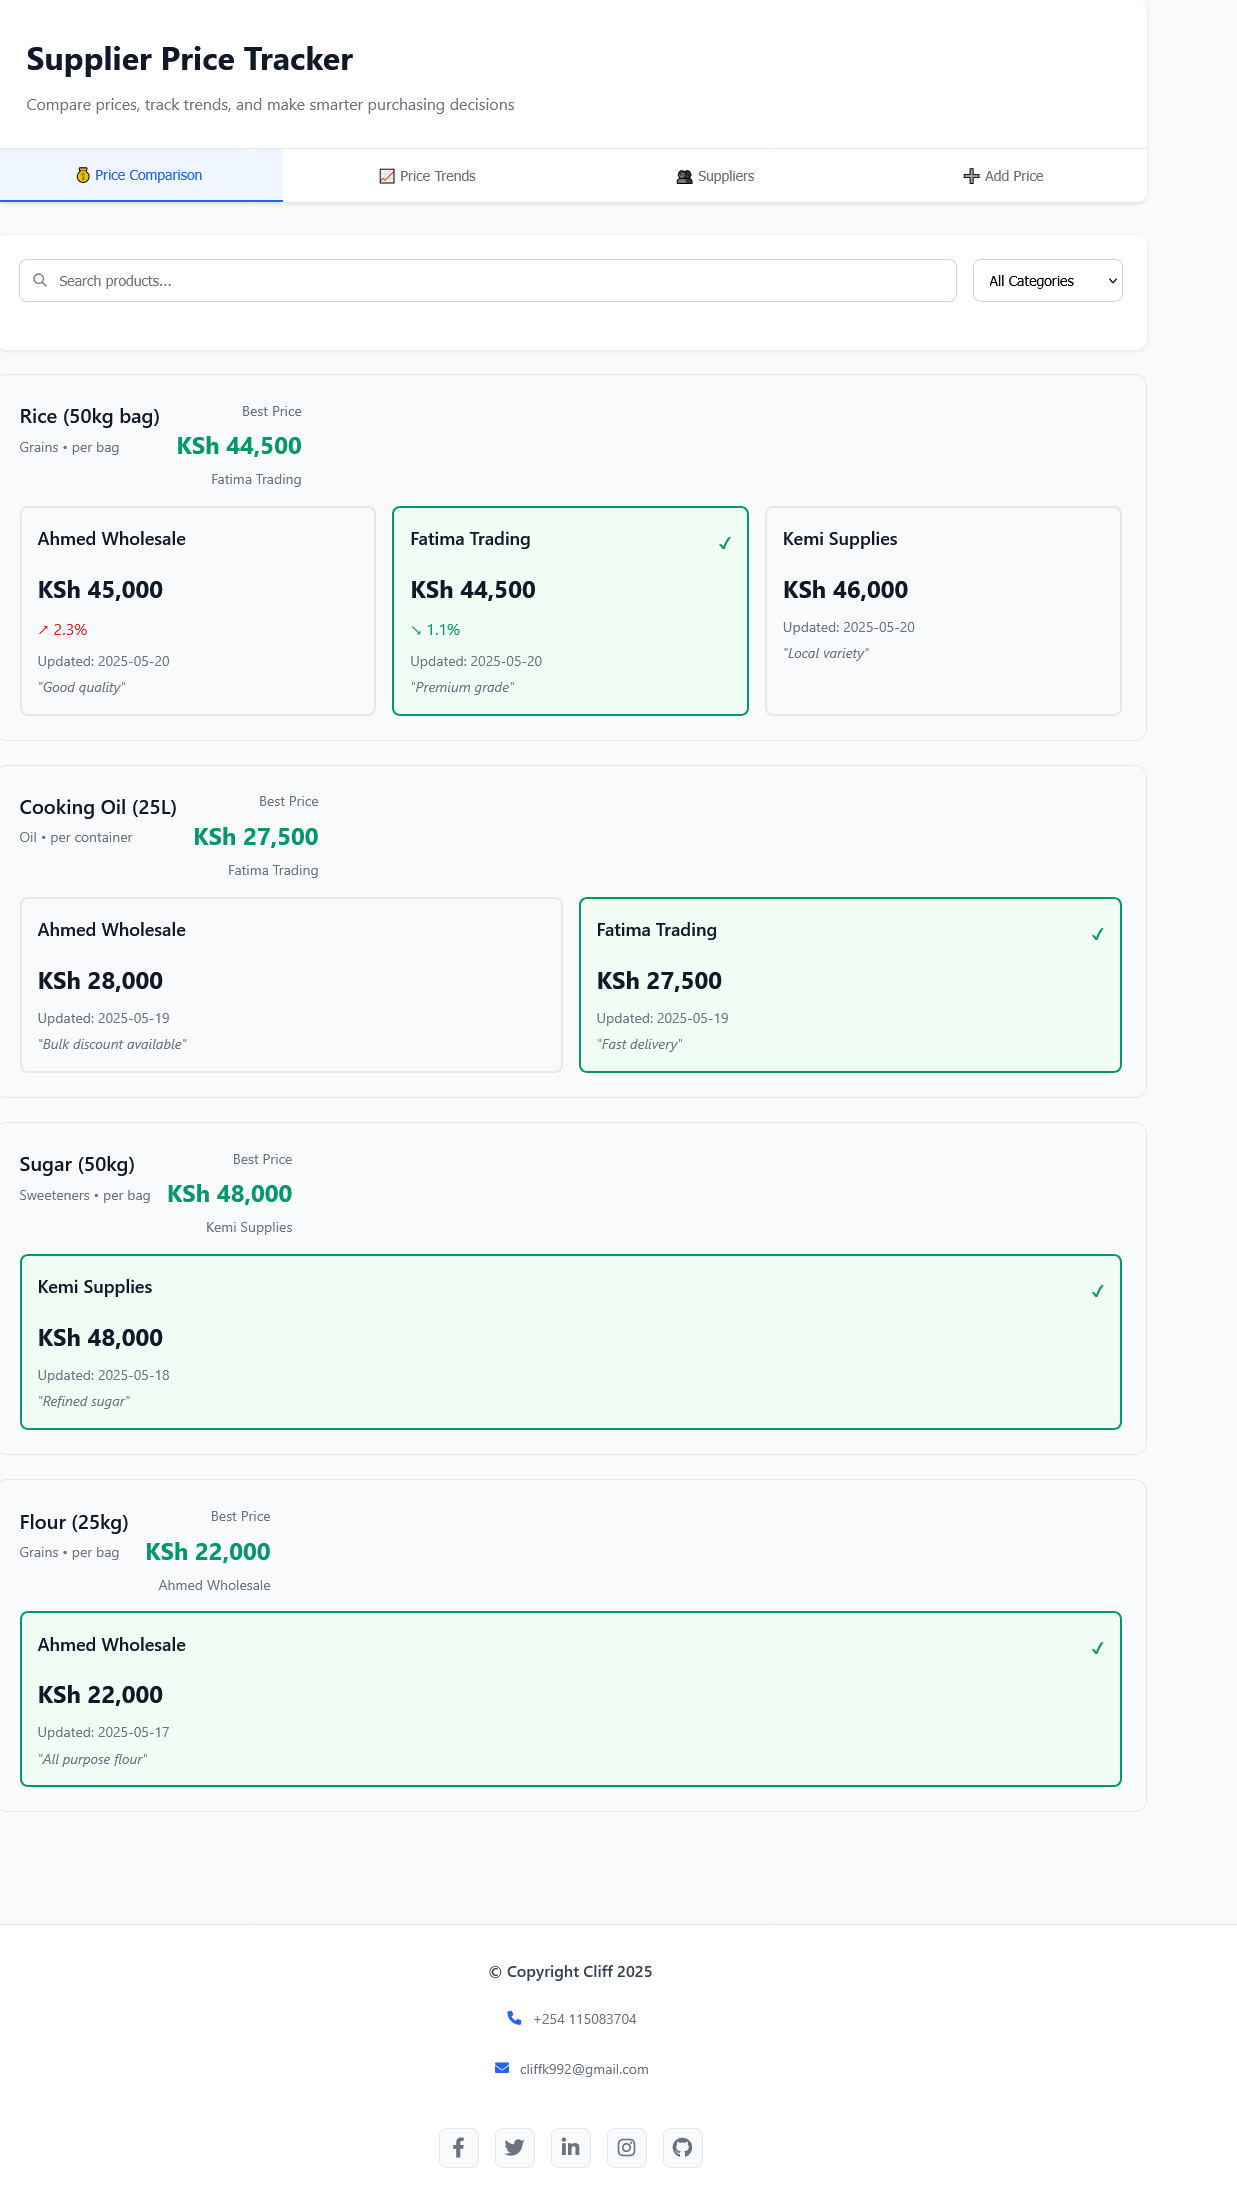Open the LinkedIn social icon
This screenshot has width=1237, height=2207.
[571, 2147]
